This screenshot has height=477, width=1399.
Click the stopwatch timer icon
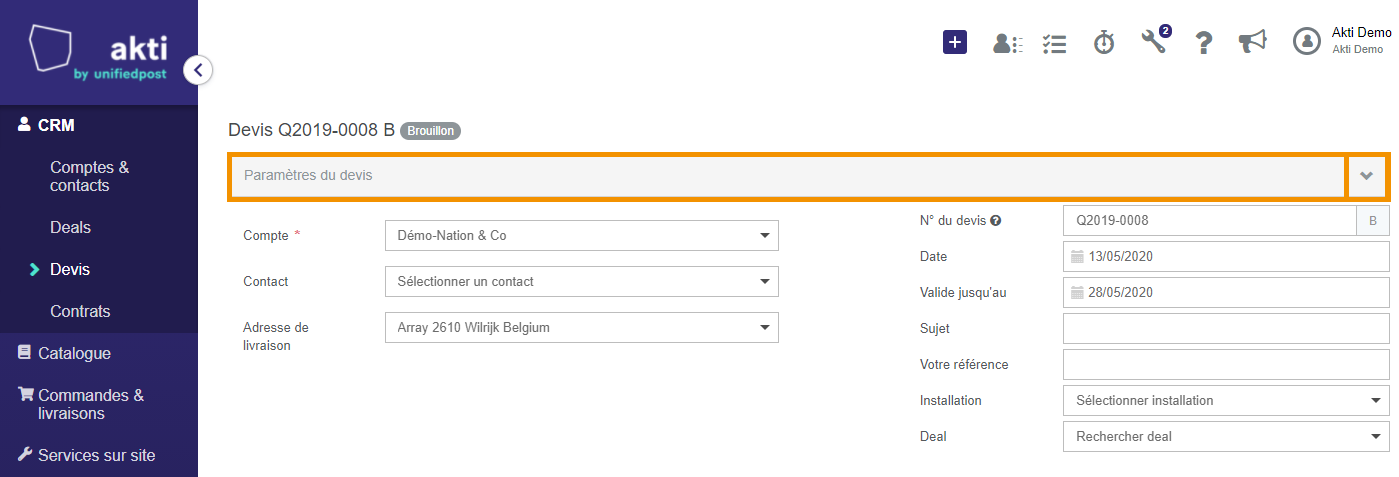tap(1104, 42)
